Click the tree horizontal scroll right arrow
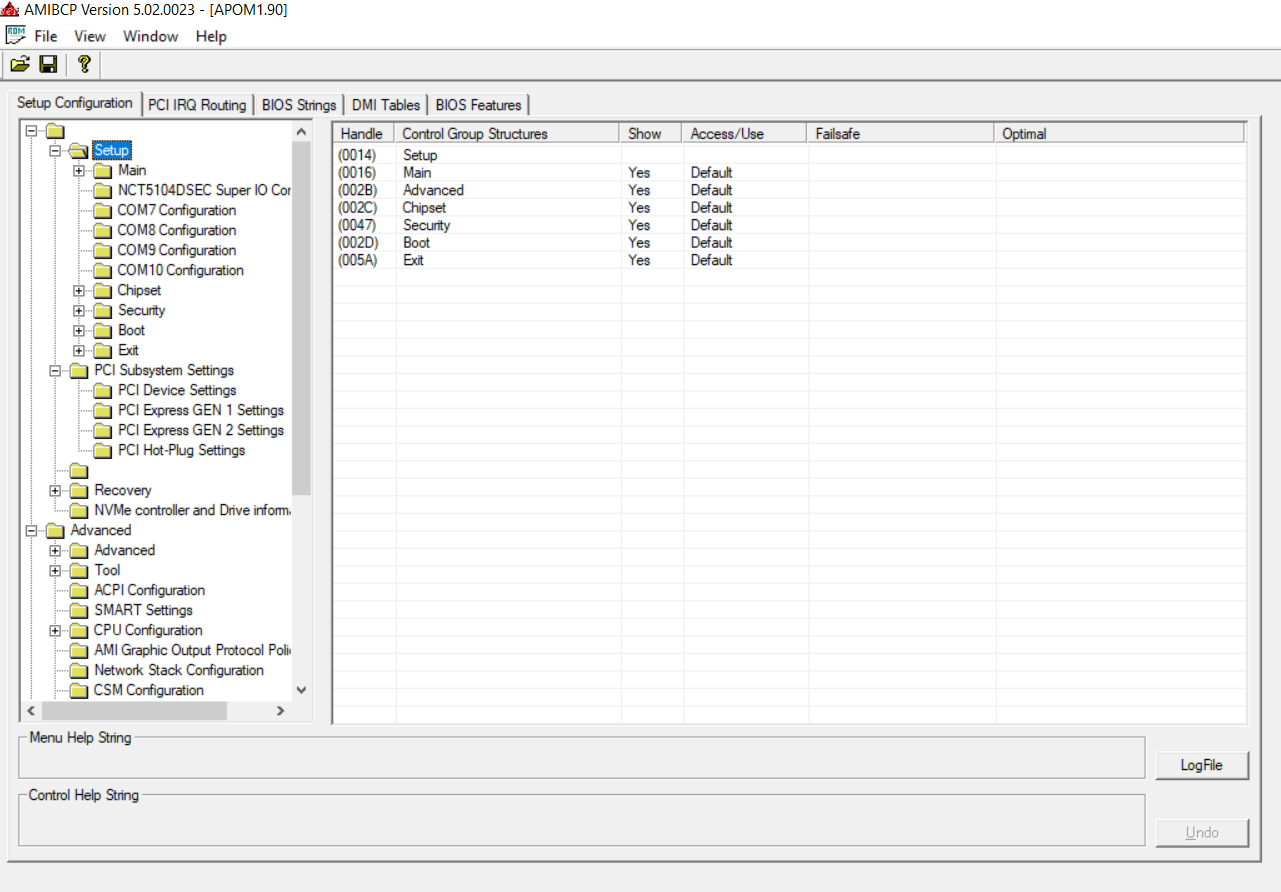1281x892 pixels. [280, 711]
